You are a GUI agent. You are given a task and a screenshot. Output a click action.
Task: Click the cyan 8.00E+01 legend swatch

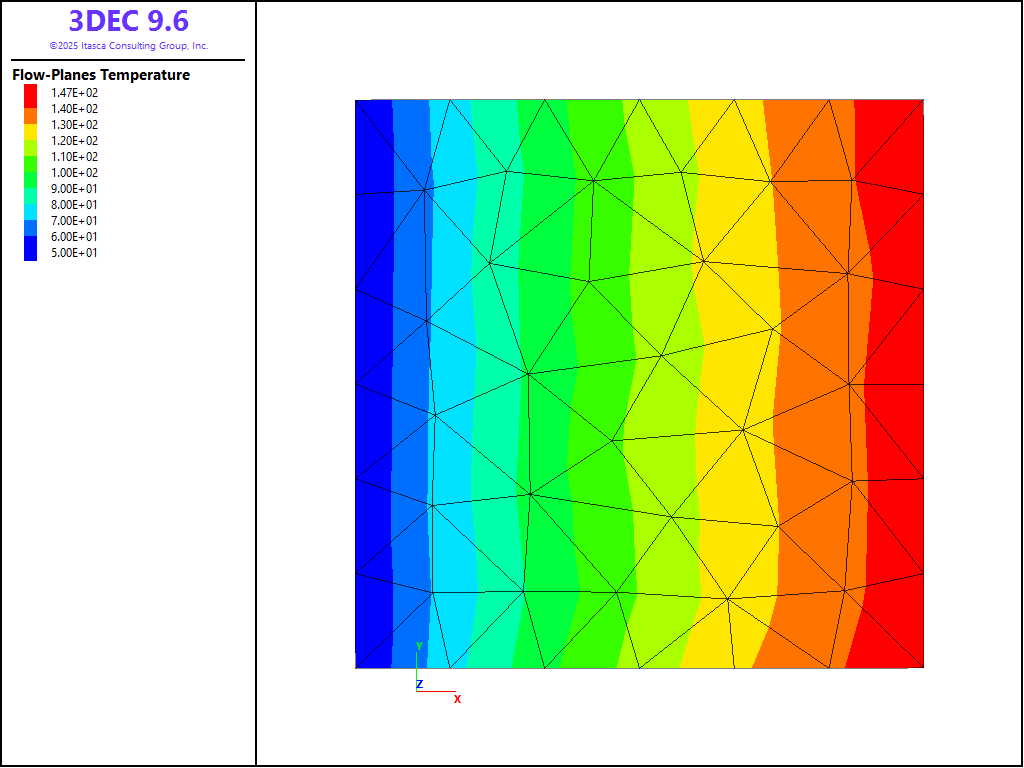tap(31, 205)
